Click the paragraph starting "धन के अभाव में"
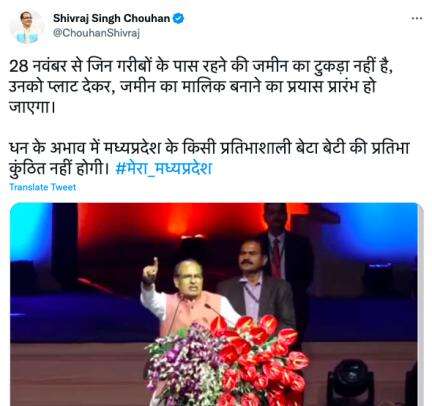 (x=209, y=158)
